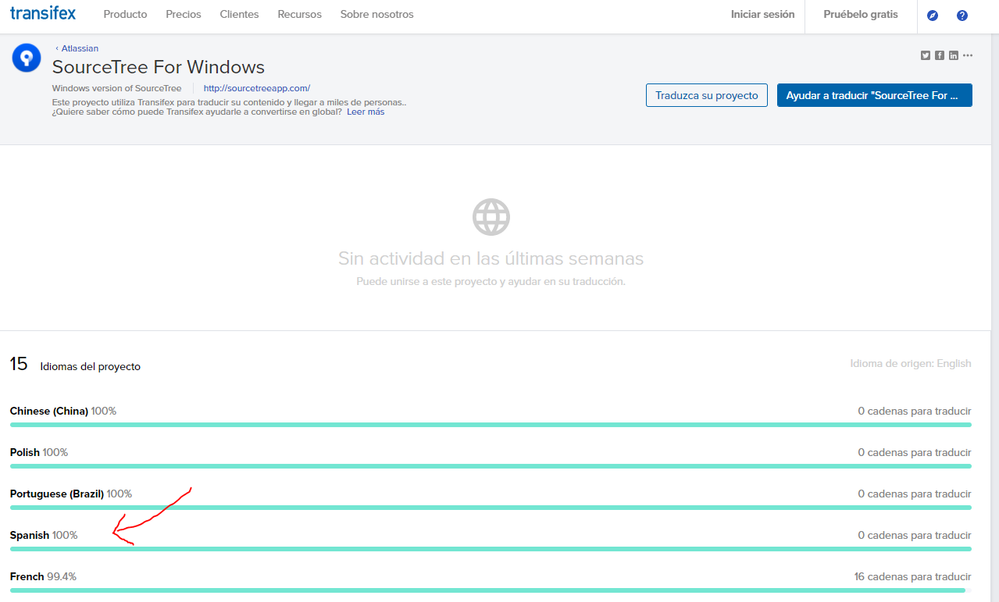Click '0 cadenas para traducir' for Portuguese
This screenshot has height=602, width=999.
(x=914, y=494)
